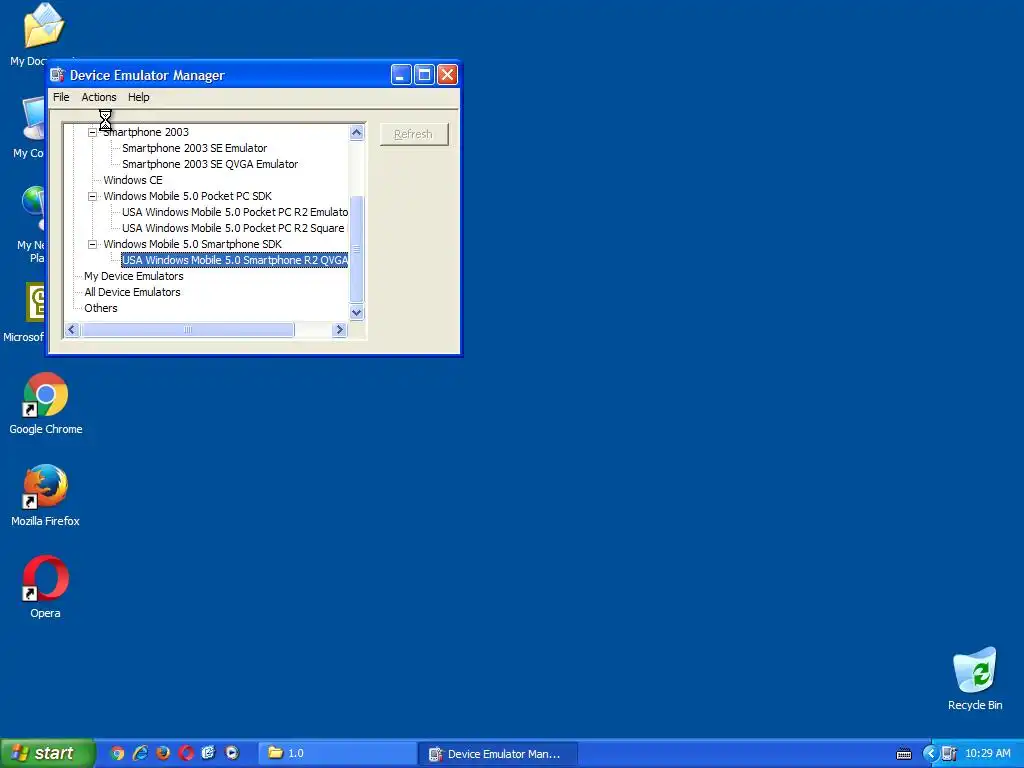This screenshot has height=768, width=1024.
Task: Open the File menu
Action: [61, 97]
